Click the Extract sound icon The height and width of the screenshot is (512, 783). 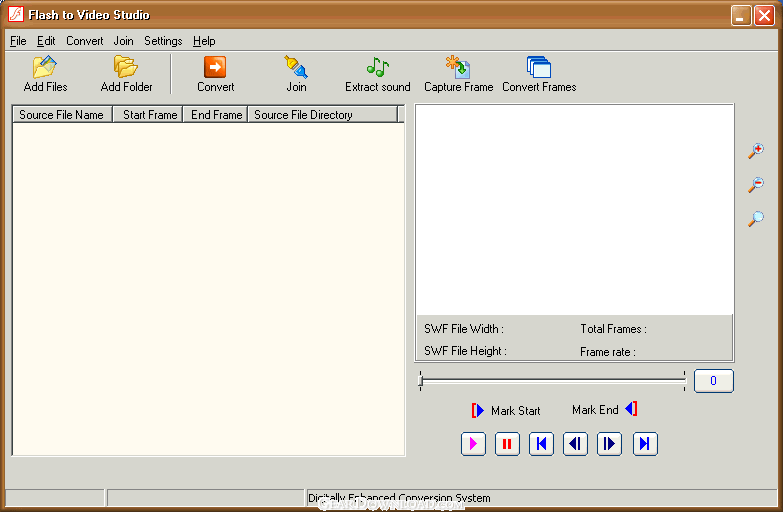coord(377,68)
